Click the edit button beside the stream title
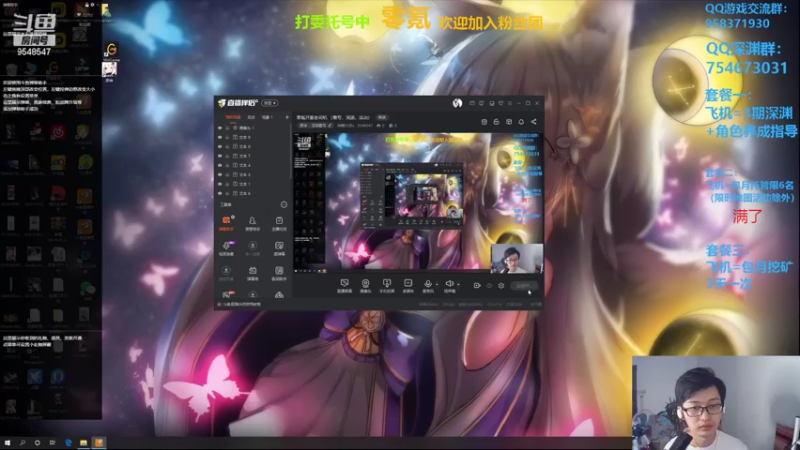Screen dimensions: 800x450 click(382, 117)
